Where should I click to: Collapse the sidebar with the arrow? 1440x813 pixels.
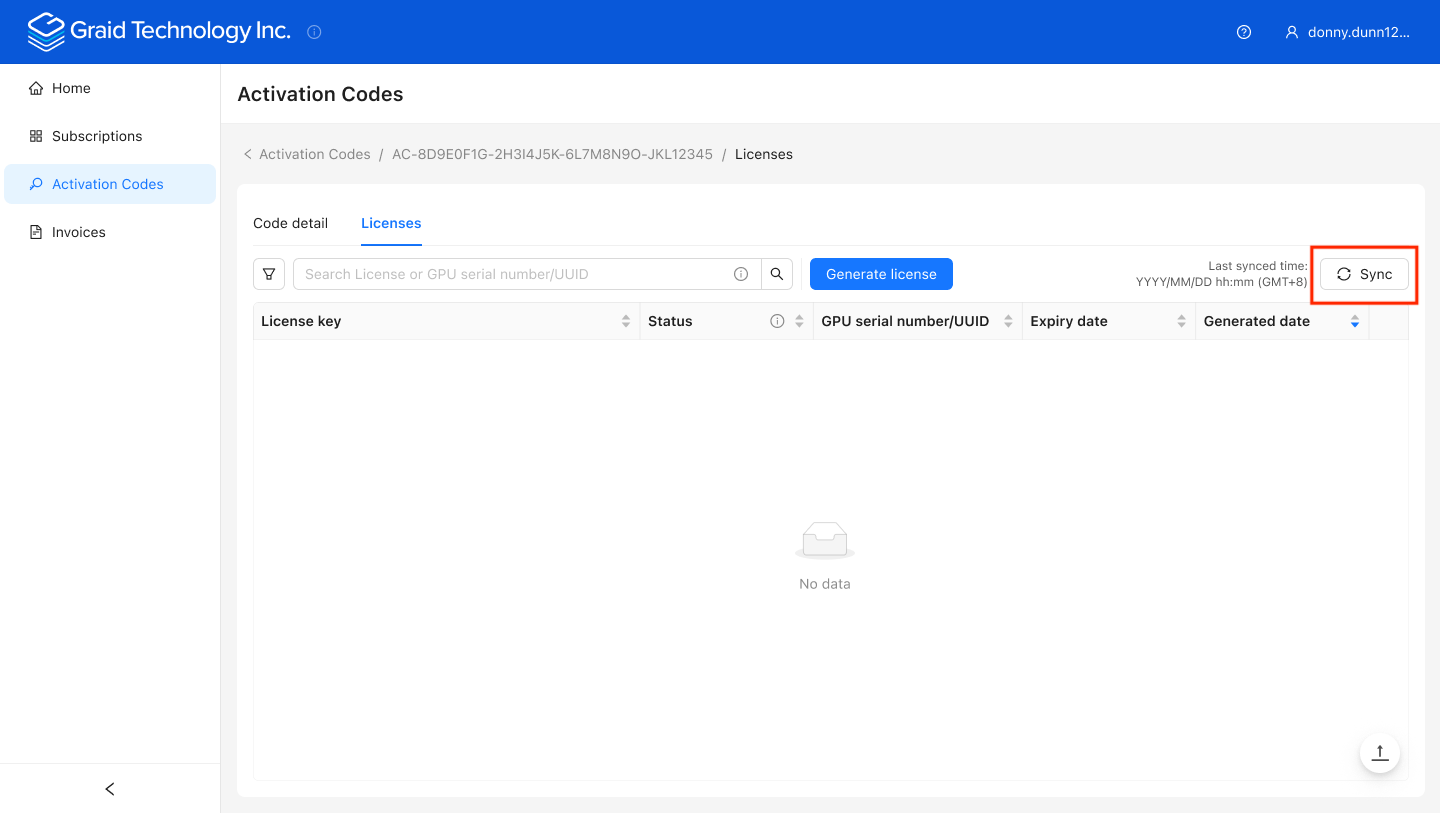click(x=110, y=789)
